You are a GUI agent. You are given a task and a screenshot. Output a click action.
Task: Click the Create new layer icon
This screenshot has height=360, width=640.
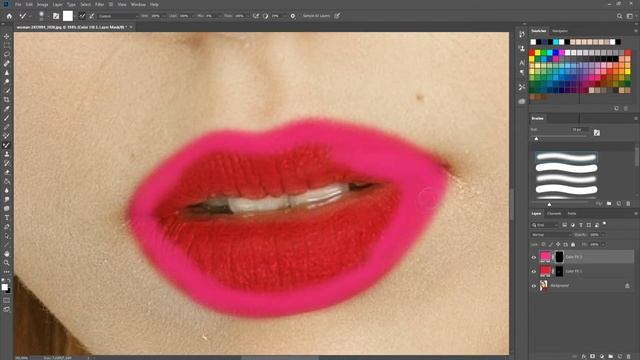point(620,356)
